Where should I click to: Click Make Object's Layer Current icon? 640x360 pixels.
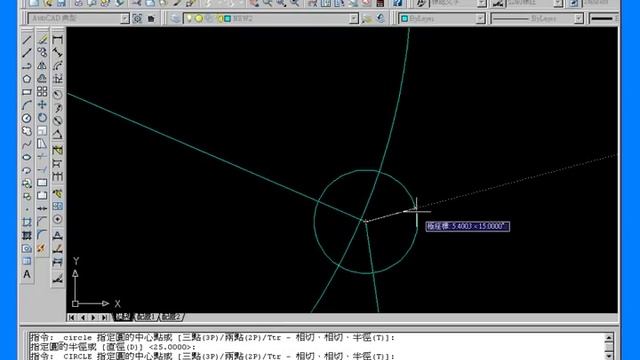pyautogui.click(x=367, y=18)
